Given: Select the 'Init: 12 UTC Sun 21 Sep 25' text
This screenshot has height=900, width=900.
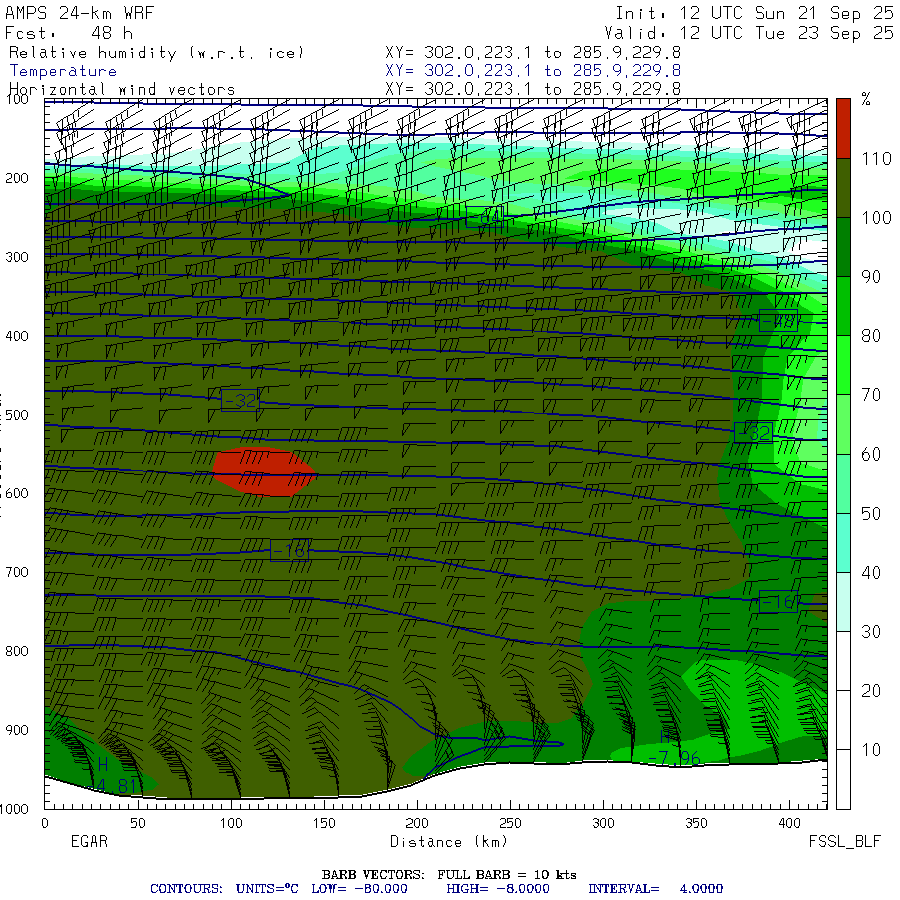Looking at the screenshot, I should (x=754, y=13).
